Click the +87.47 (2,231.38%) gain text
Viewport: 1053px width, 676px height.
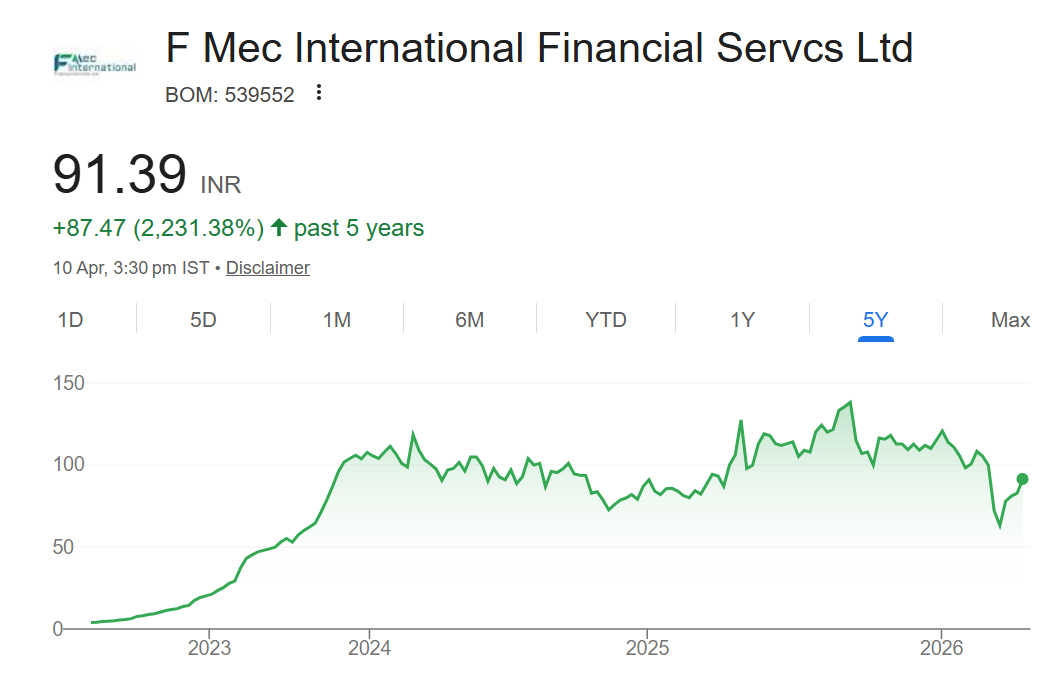tap(158, 228)
